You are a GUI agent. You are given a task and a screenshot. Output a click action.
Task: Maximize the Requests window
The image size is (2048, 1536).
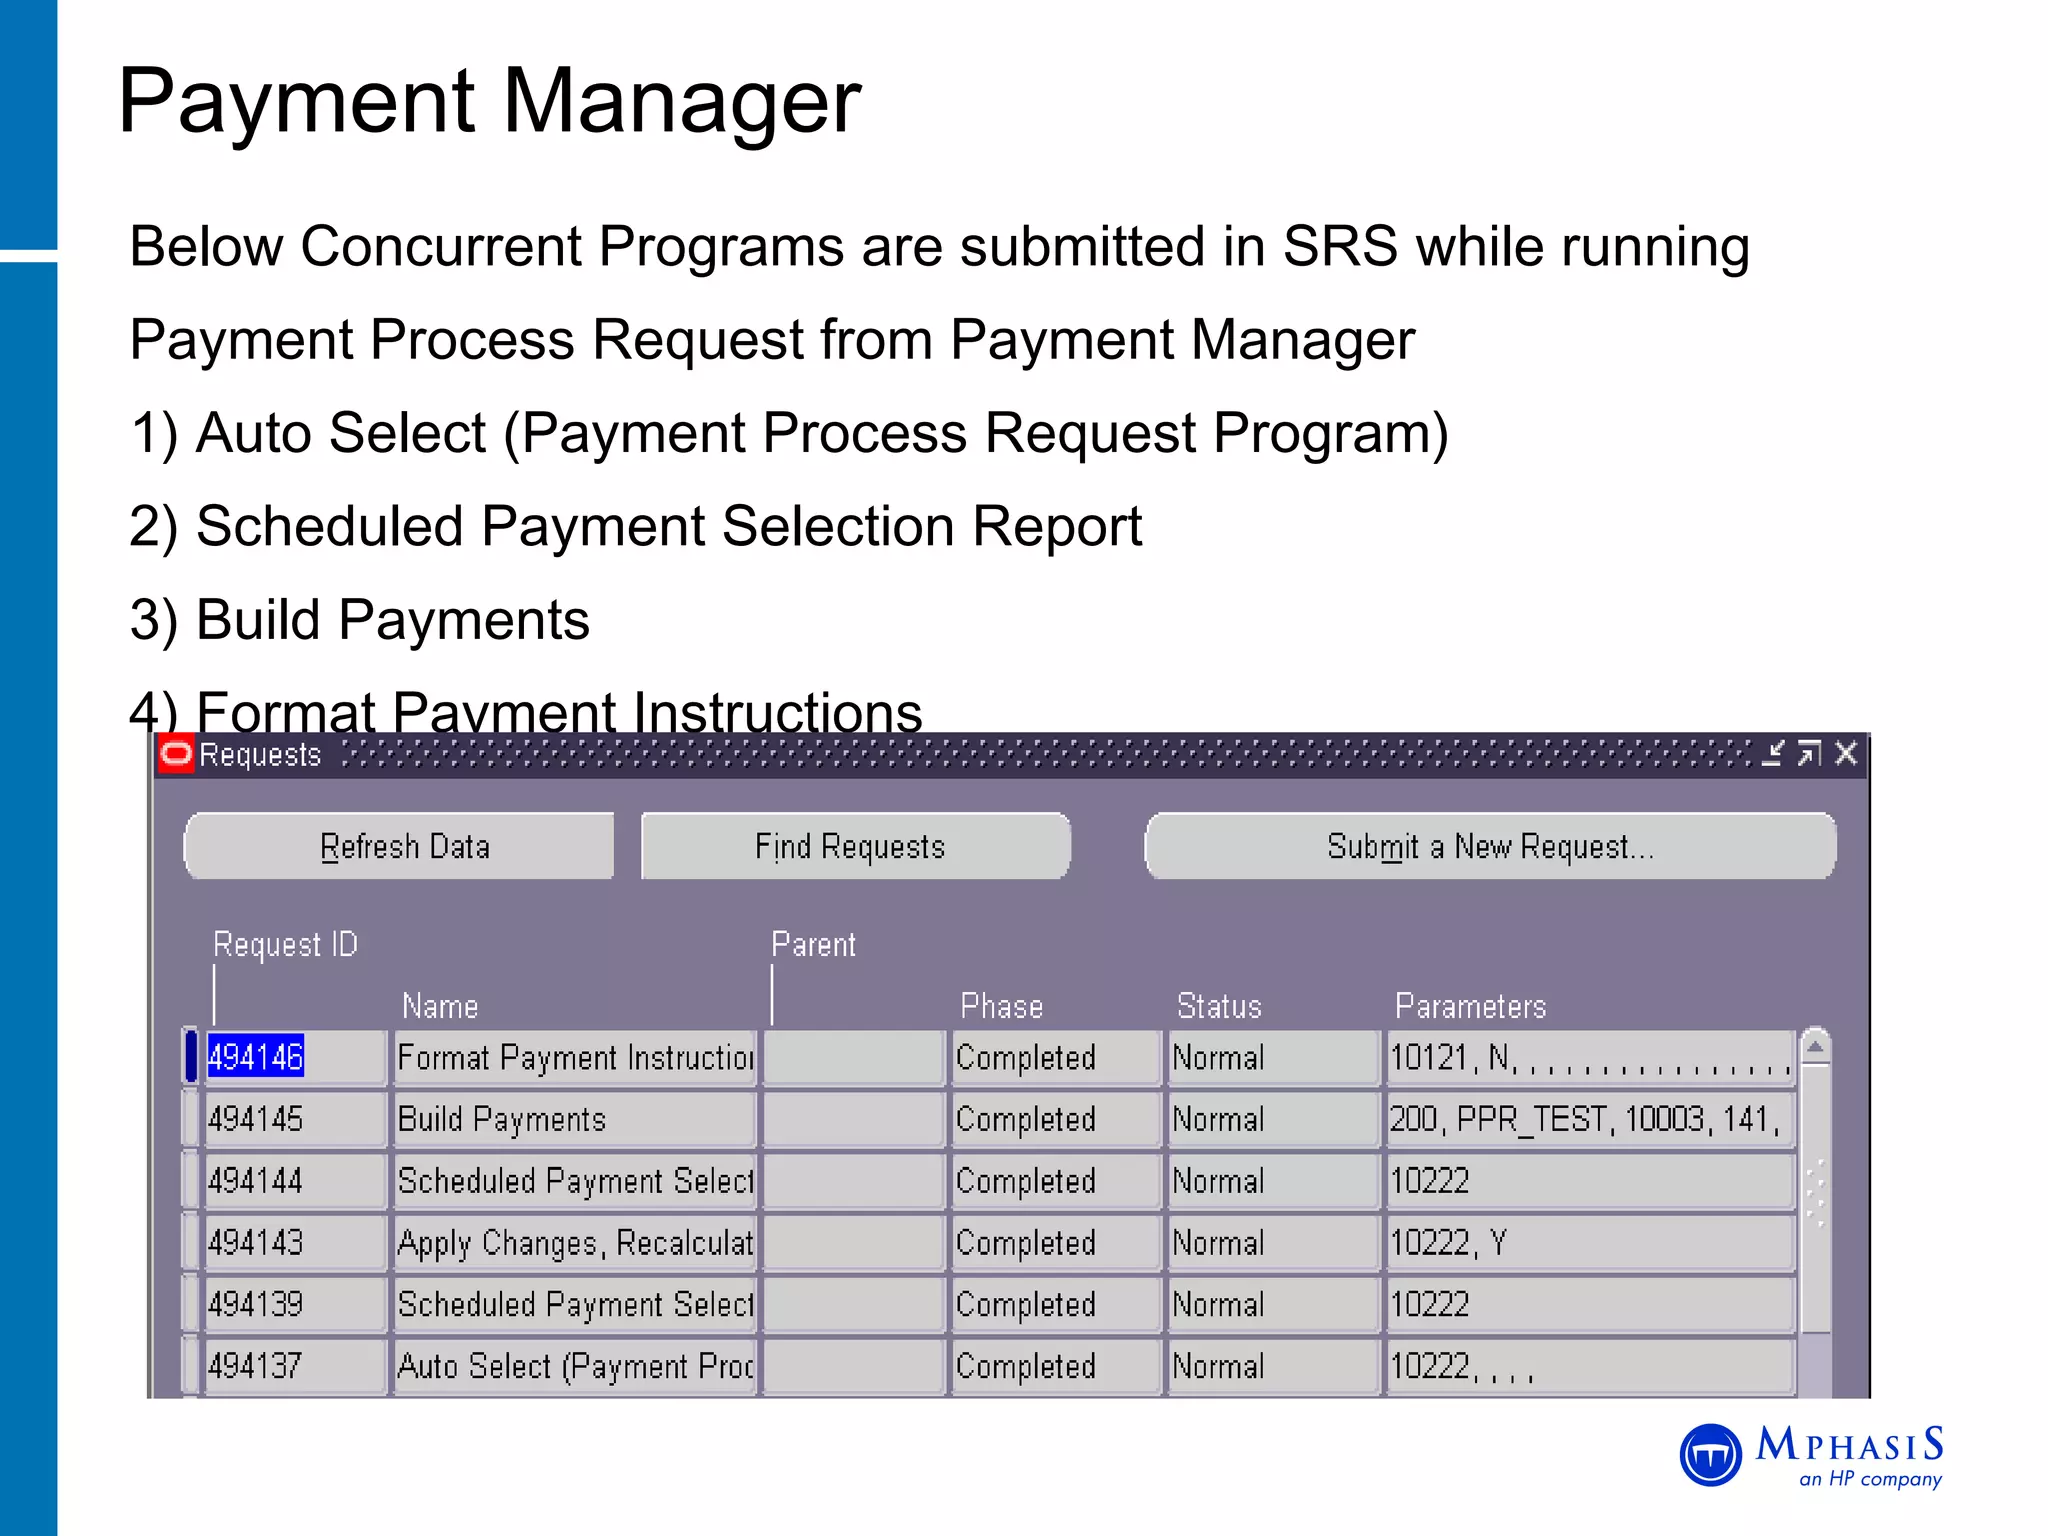click(1809, 753)
